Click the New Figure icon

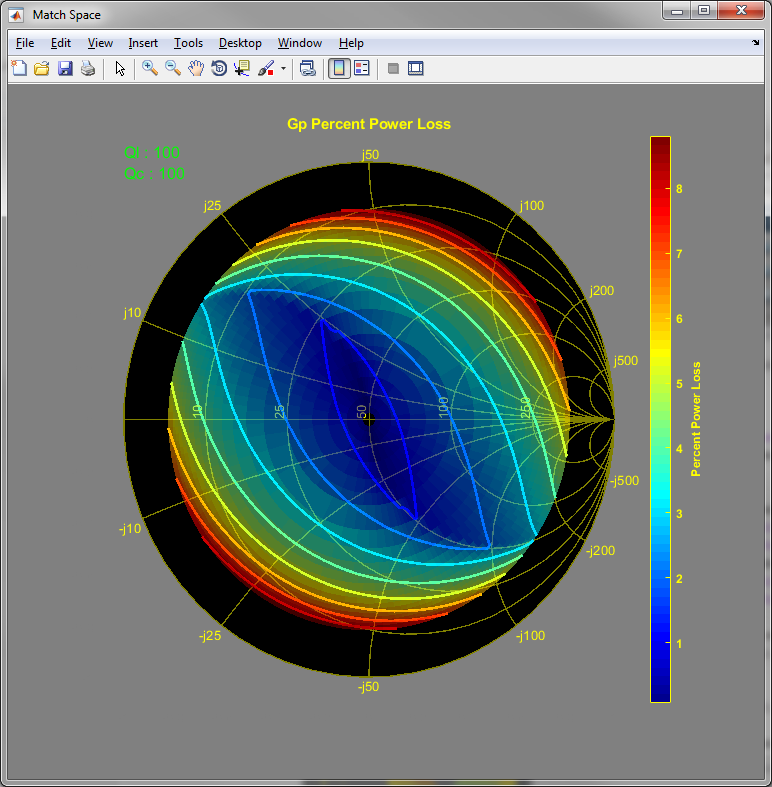(19, 68)
